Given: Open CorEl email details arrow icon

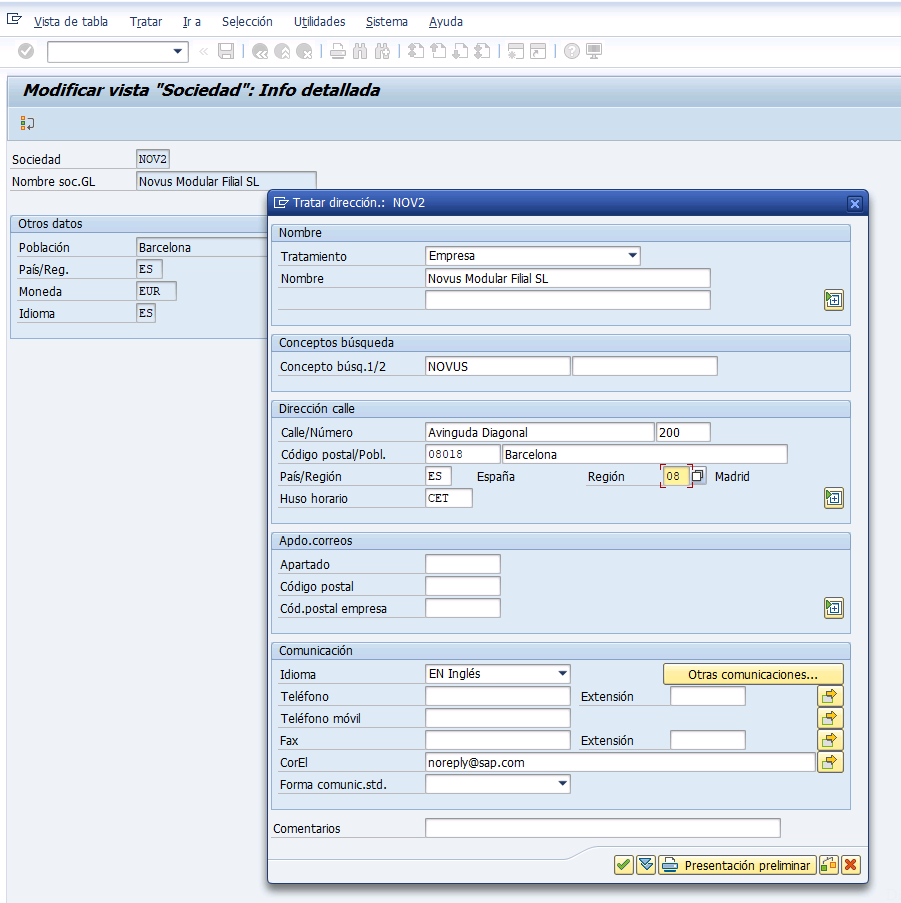Looking at the screenshot, I should pyautogui.click(x=830, y=762).
